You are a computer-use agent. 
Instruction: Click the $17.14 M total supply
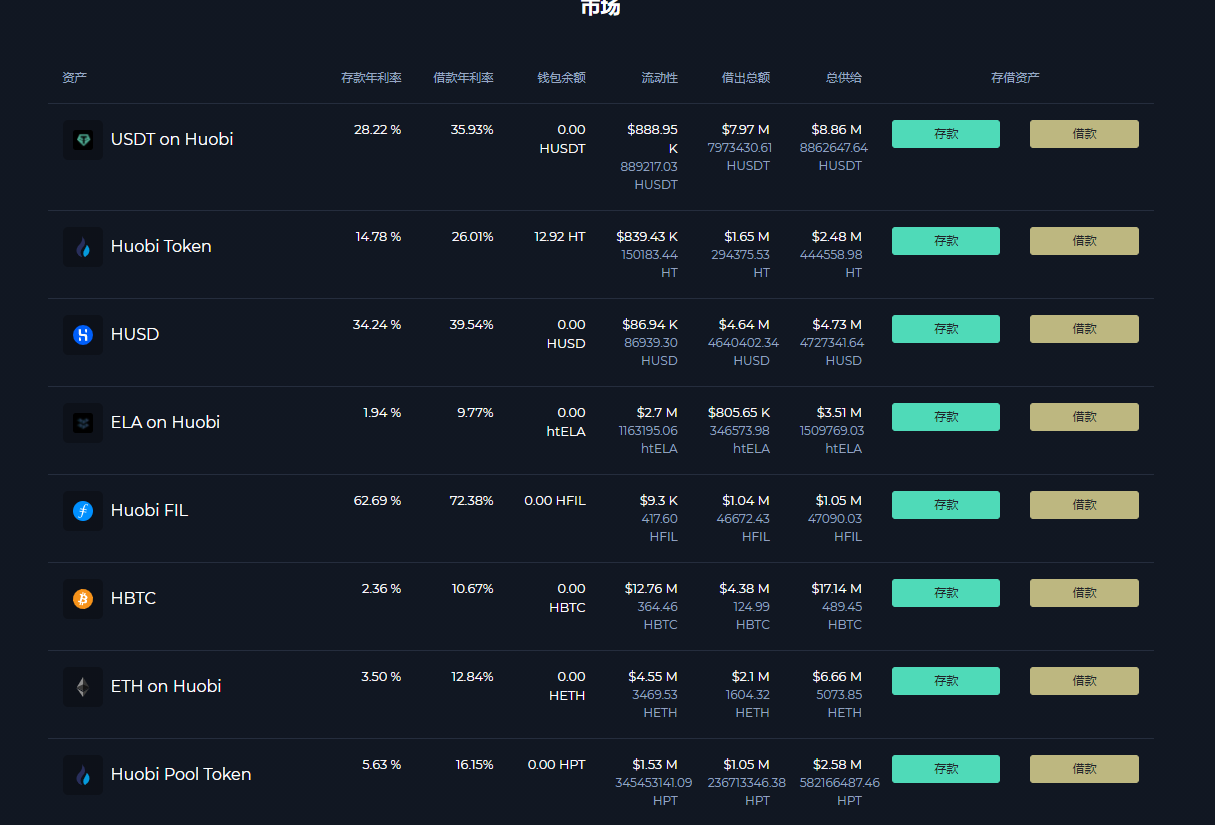click(x=836, y=589)
